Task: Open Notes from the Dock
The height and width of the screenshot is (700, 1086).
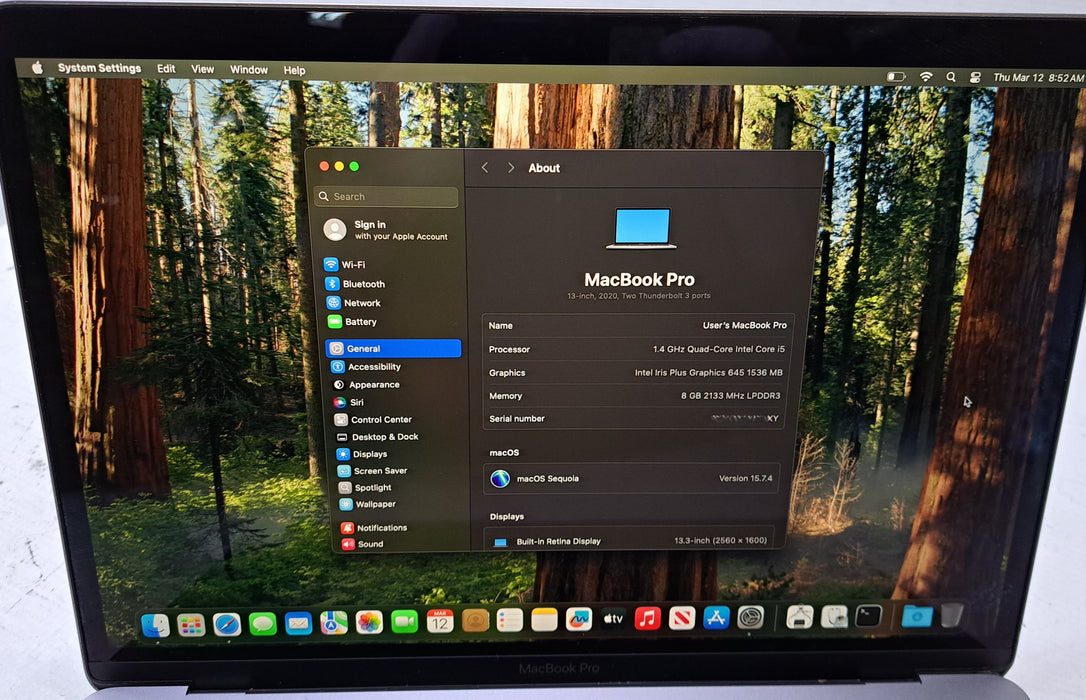Action: [x=544, y=620]
